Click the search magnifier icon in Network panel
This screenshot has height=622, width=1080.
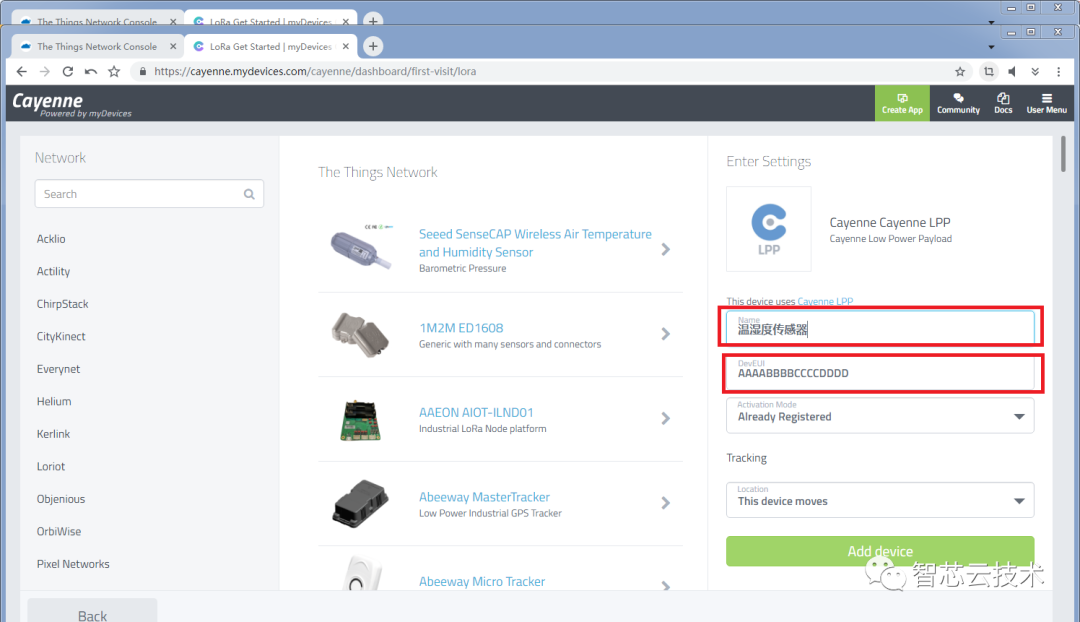pyautogui.click(x=249, y=194)
